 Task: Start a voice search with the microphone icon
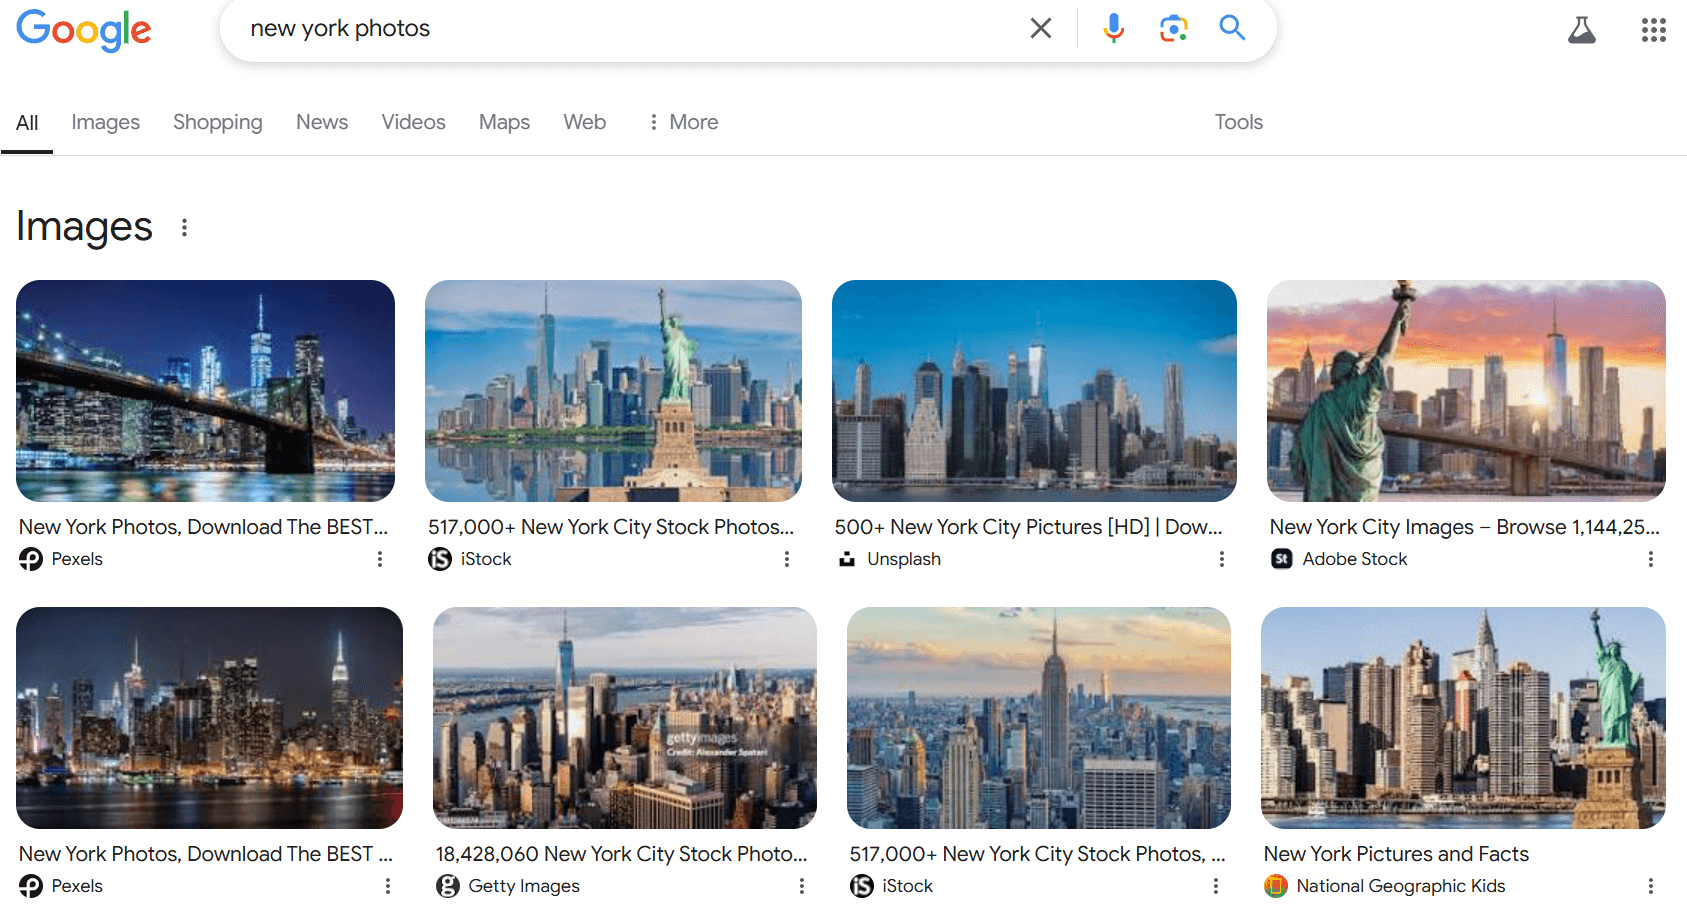[1112, 28]
